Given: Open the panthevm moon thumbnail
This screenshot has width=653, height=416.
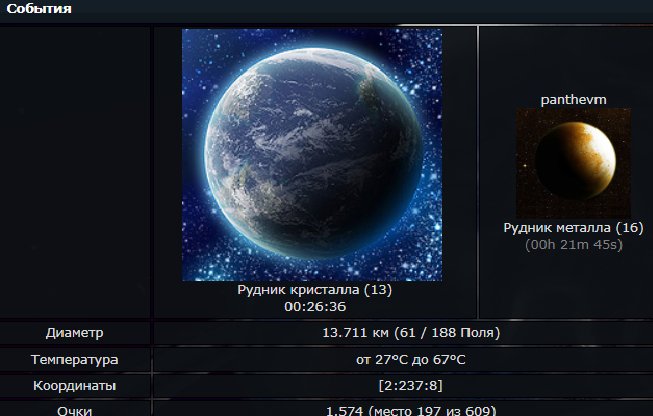Looking at the screenshot, I should click(573, 163).
